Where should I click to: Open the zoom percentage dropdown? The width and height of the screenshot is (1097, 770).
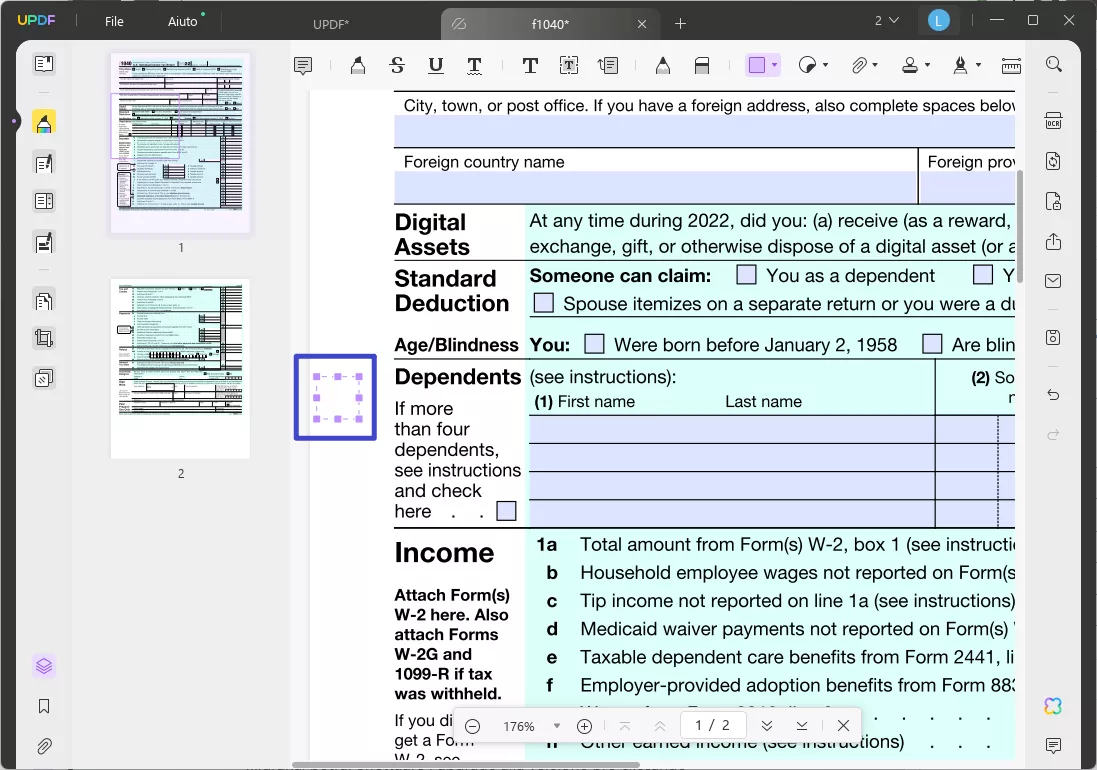[x=557, y=726]
